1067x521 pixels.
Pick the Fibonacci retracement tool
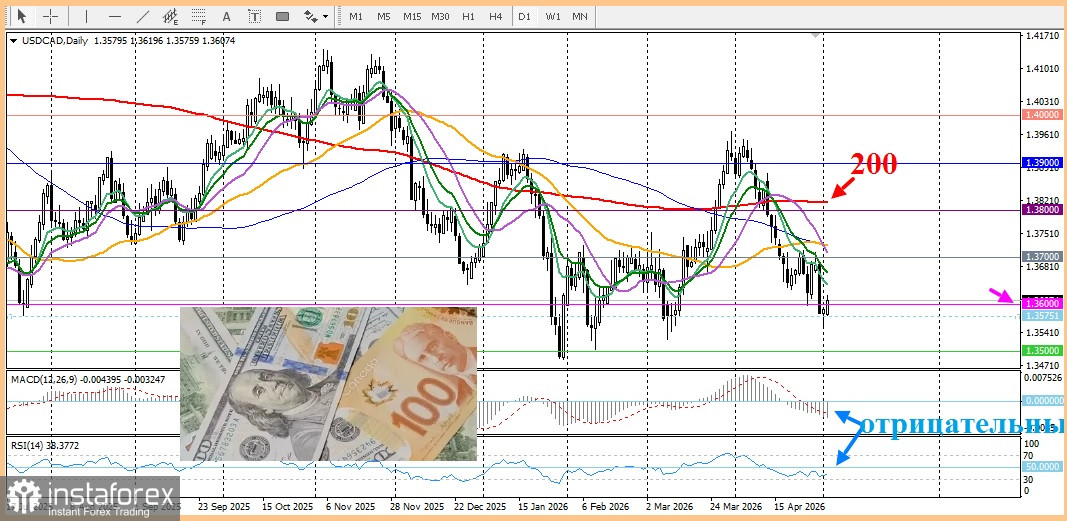[199, 16]
